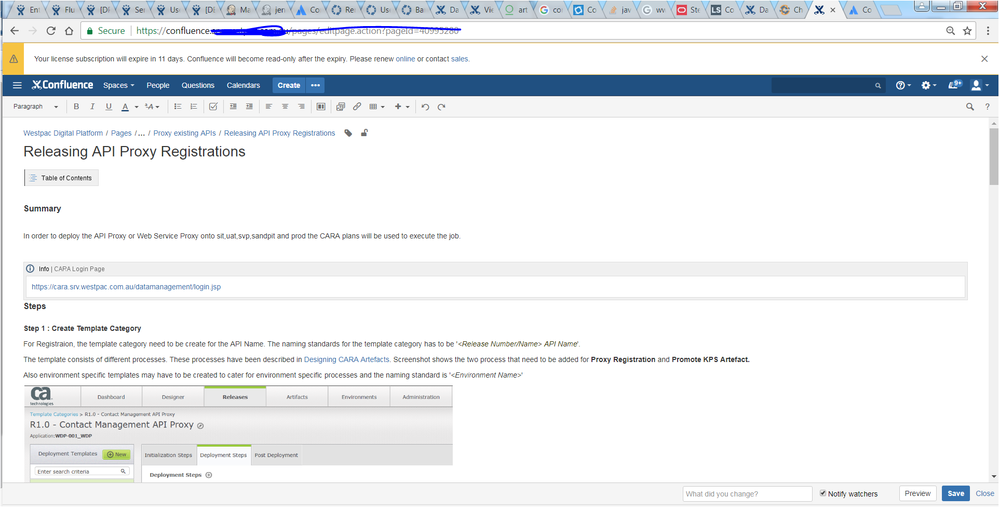Open Pages breadcrumb link
The height and width of the screenshot is (507, 999).
pos(121,133)
